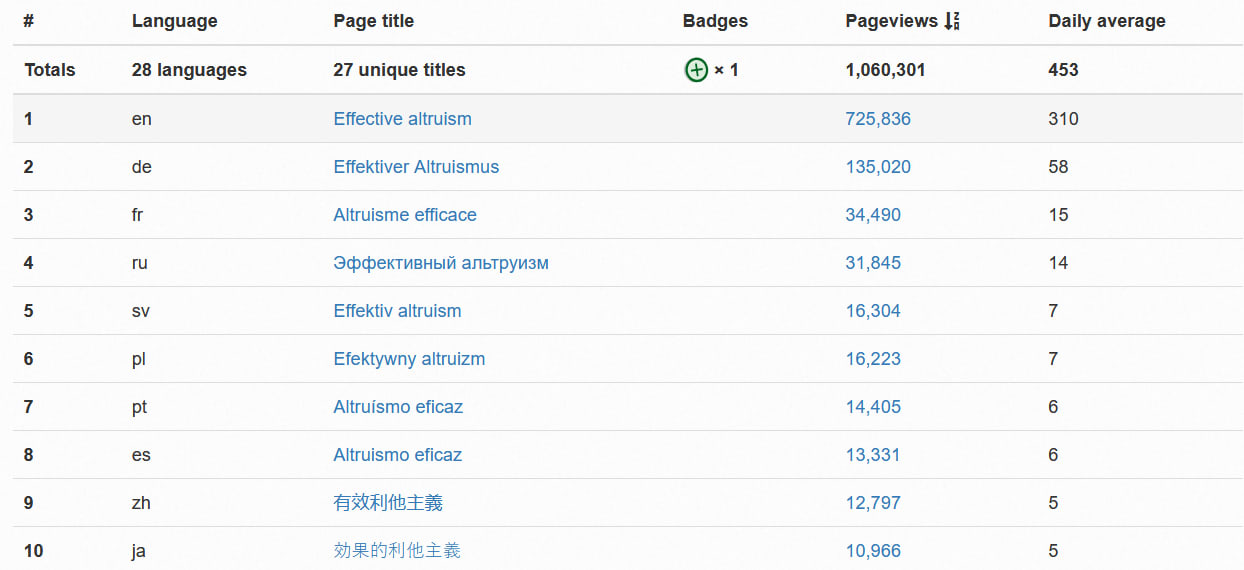The height and width of the screenshot is (570, 1244).
Task: Click the daily average '58' cell
Action: [x=1058, y=167]
